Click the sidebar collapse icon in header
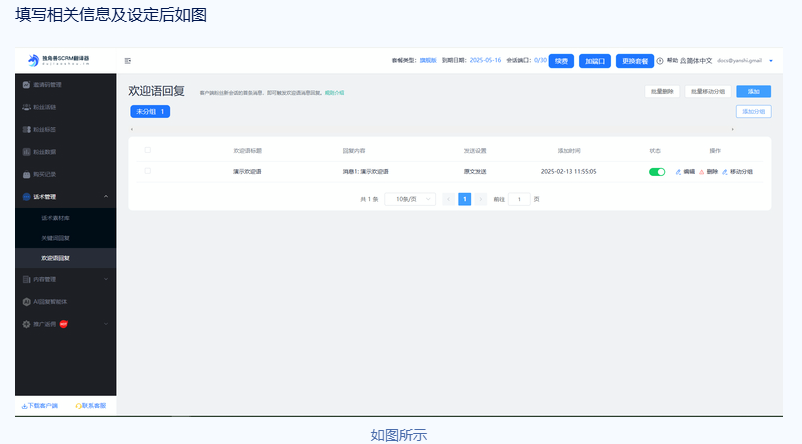Viewport: 802px width, 444px height. click(128, 61)
